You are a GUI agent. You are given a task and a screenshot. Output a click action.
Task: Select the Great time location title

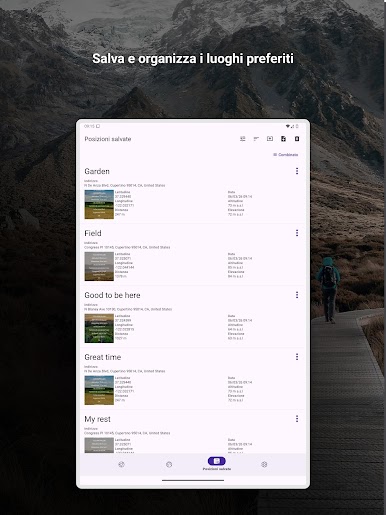pos(103,357)
